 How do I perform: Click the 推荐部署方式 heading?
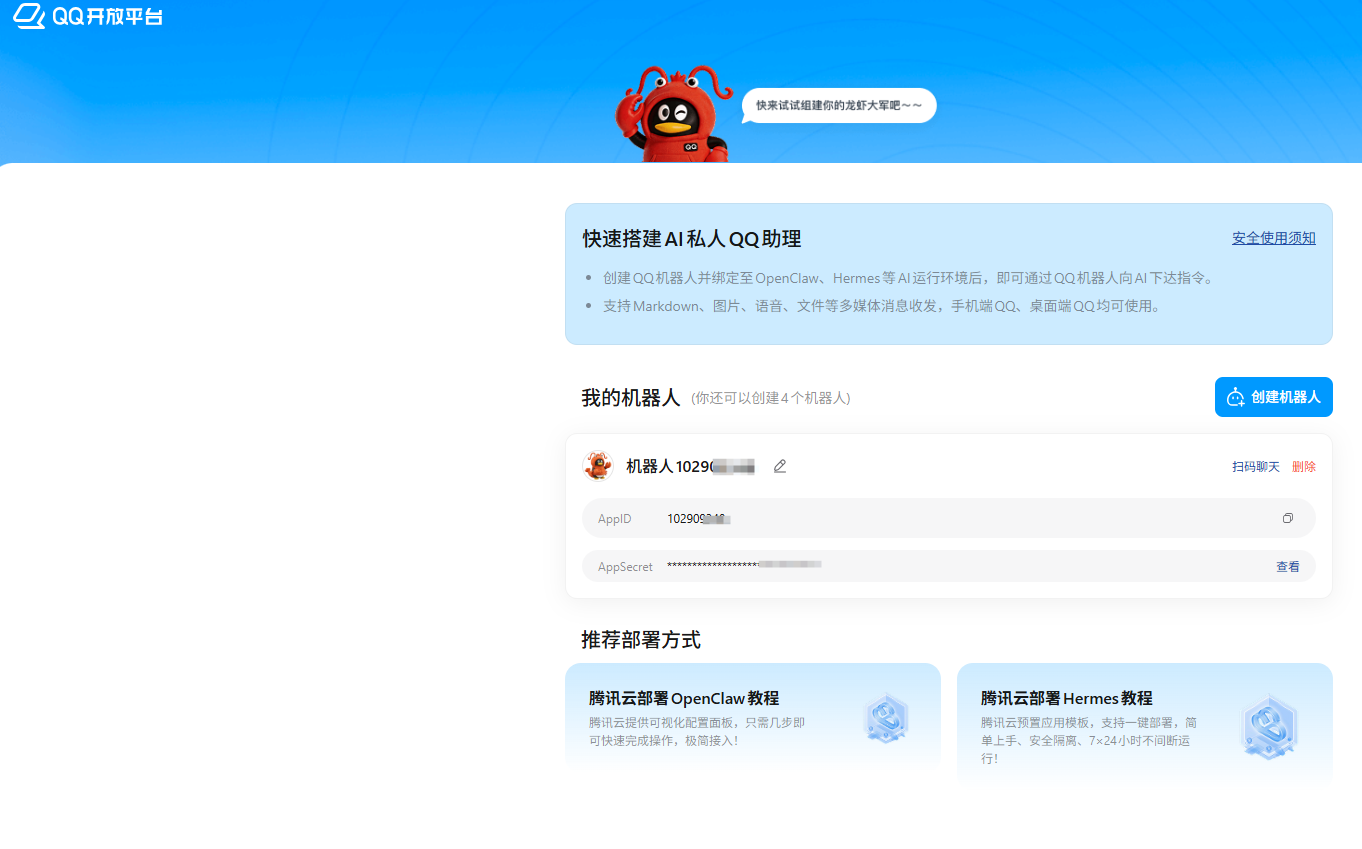click(641, 640)
